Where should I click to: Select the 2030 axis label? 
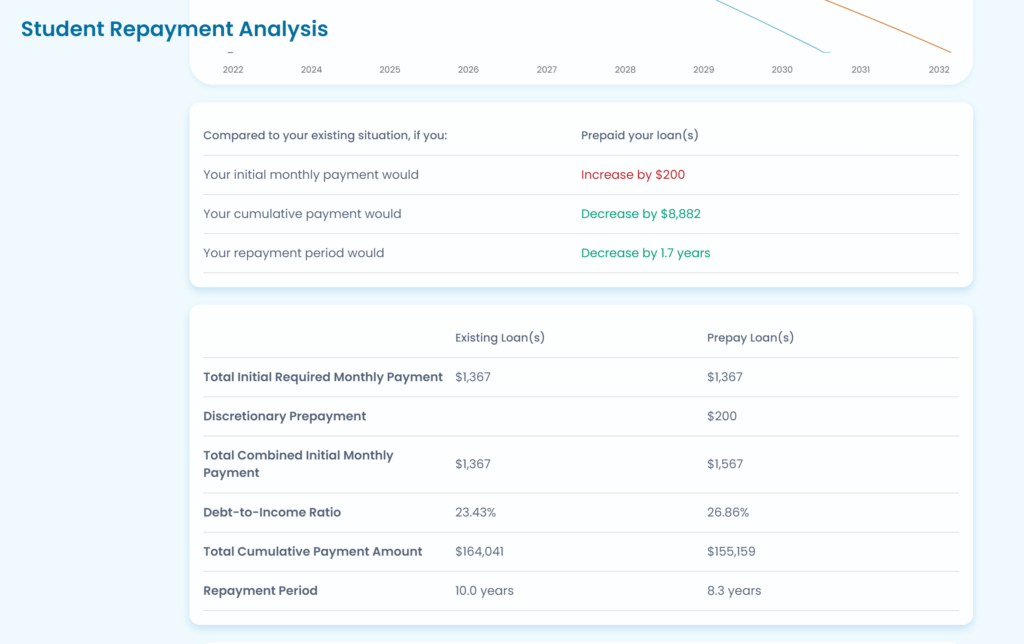click(x=781, y=70)
